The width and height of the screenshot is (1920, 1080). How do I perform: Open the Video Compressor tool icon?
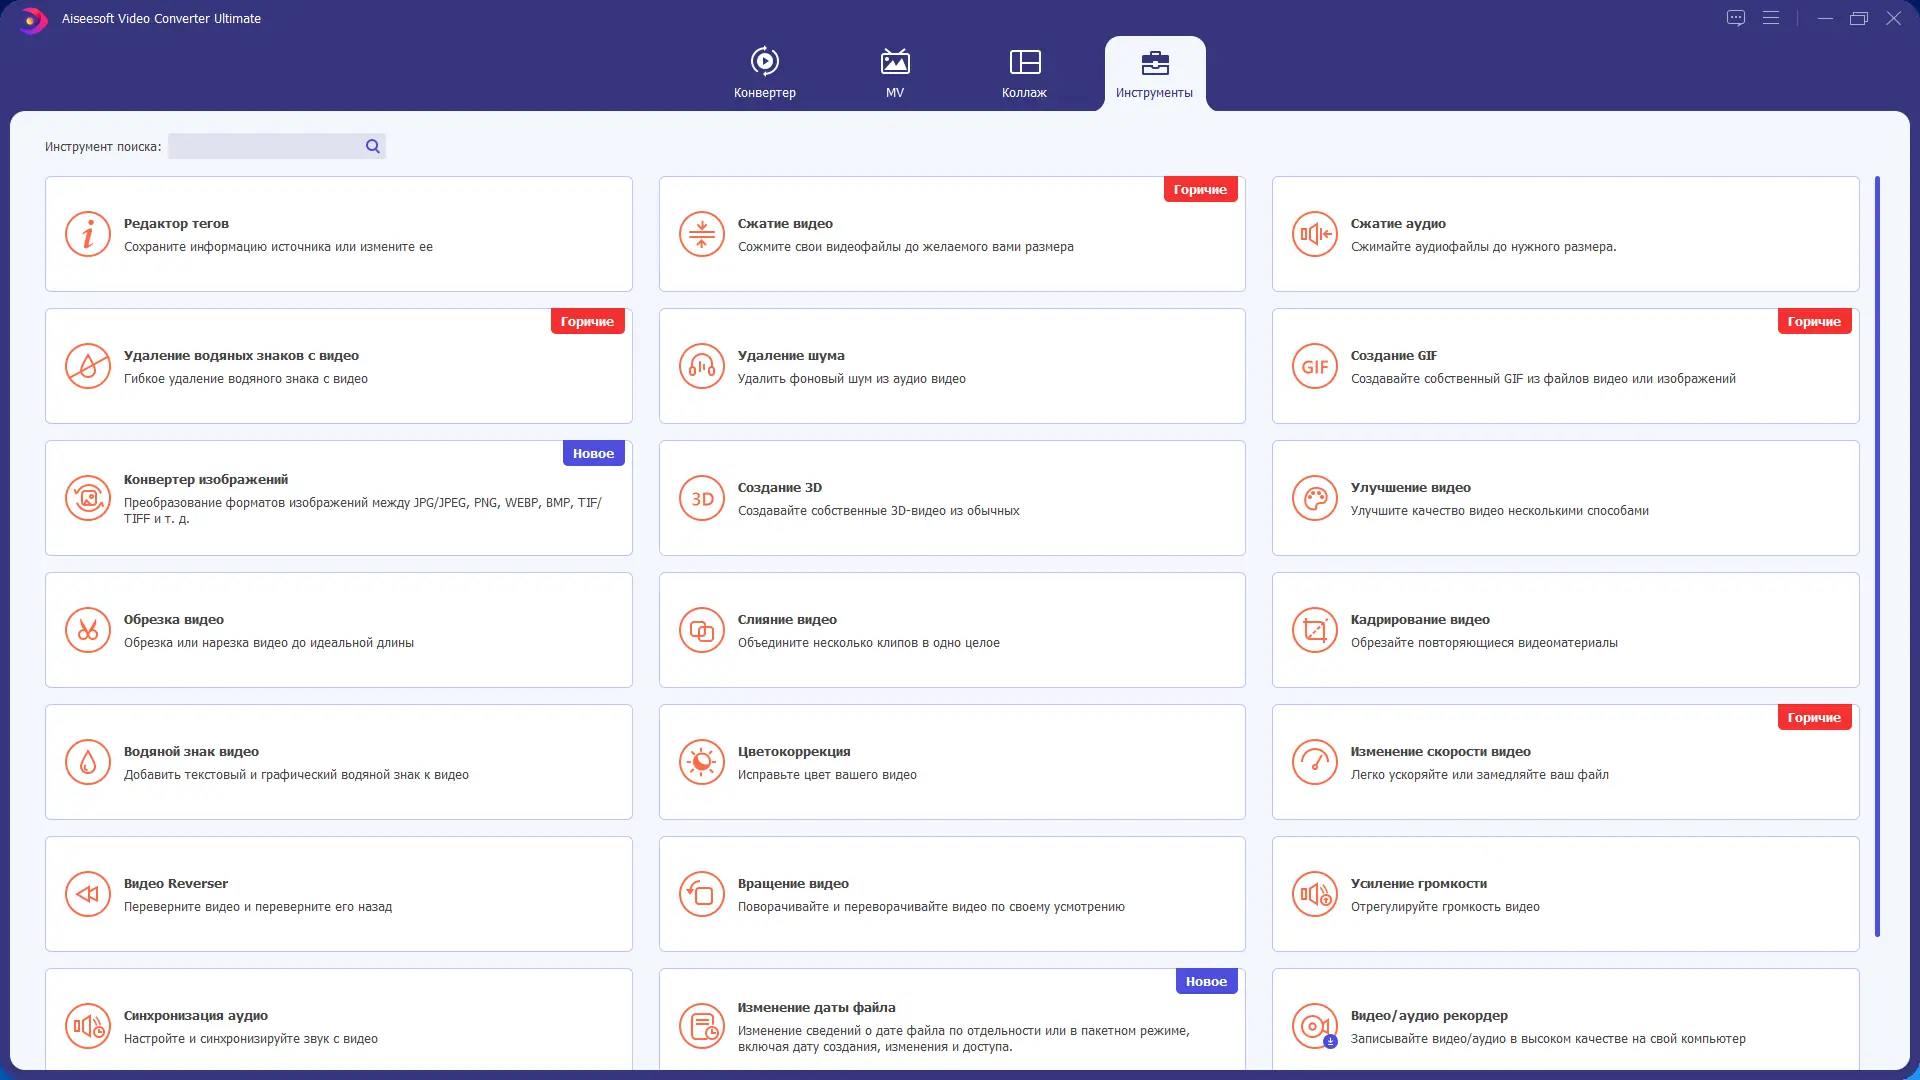[701, 235]
